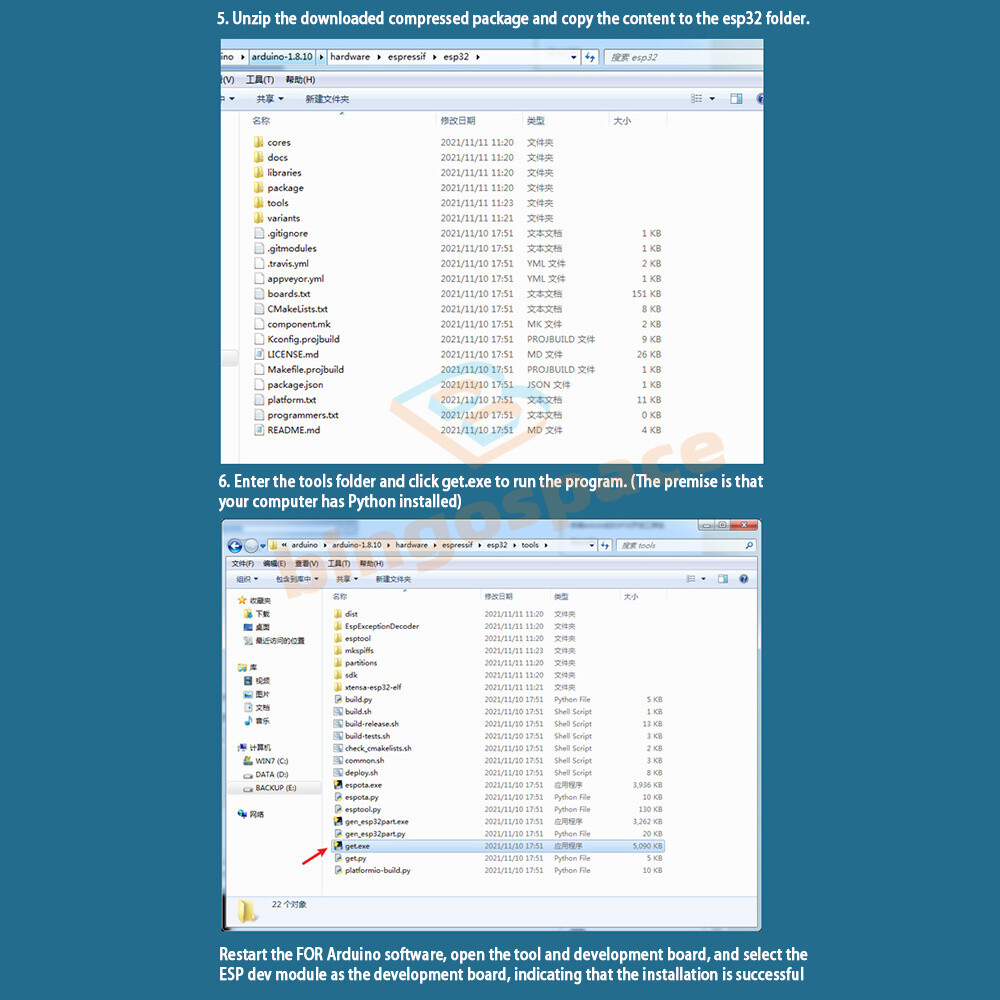The height and width of the screenshot is (1000, 1000).
Task: Click the deploy.sh script icon
Action: point(338,772)
